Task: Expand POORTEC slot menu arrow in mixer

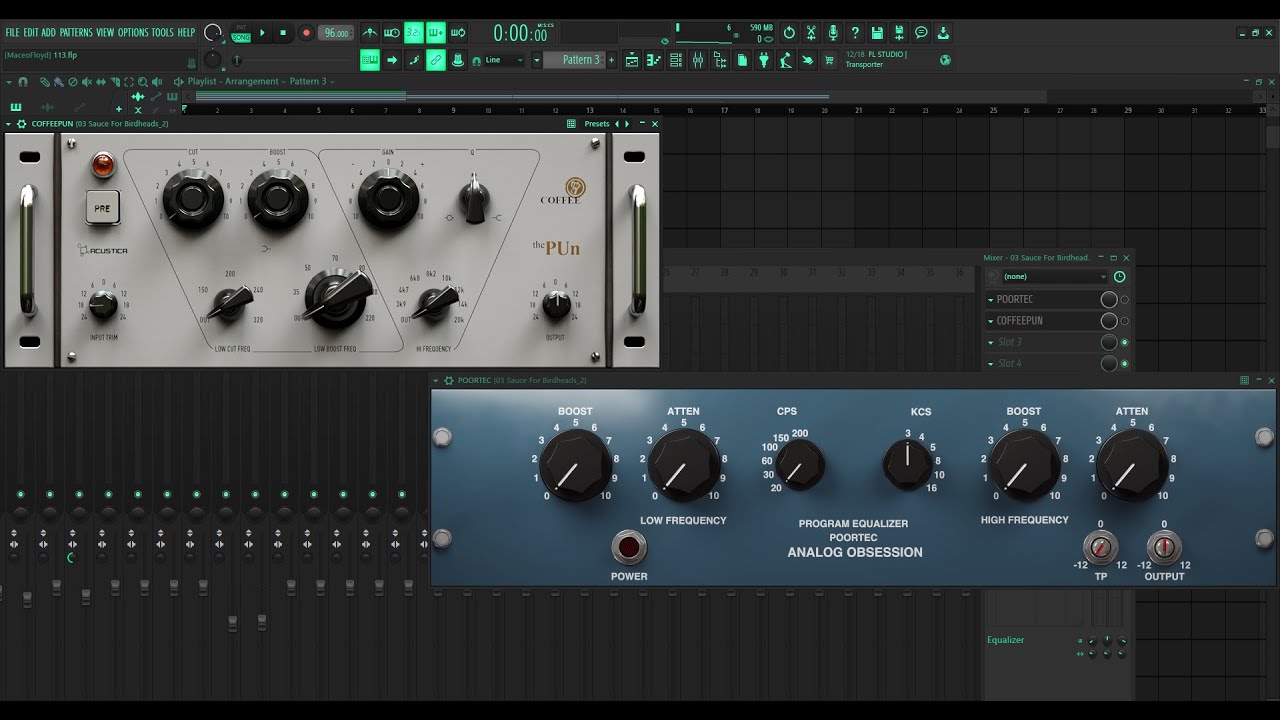Action: [x=991, y=299]
